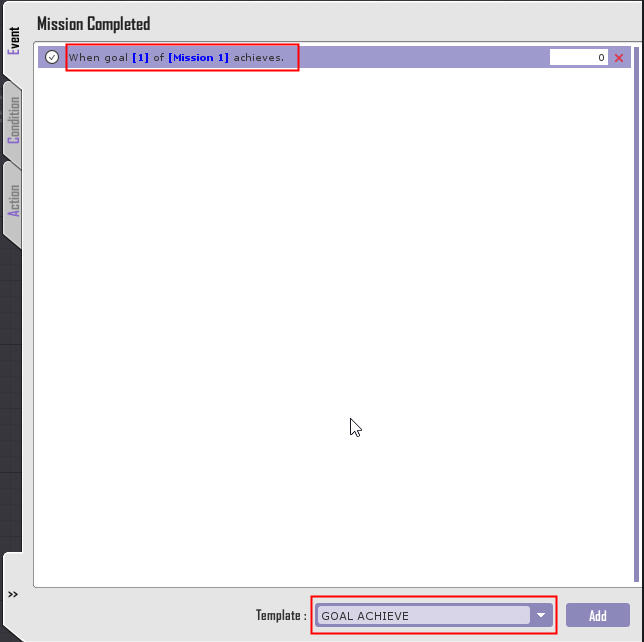Image resolution: width=644 pixels, height=642 pixels.
Task: Click the 'achieves.' text in the event row
Action: (259, 58)
